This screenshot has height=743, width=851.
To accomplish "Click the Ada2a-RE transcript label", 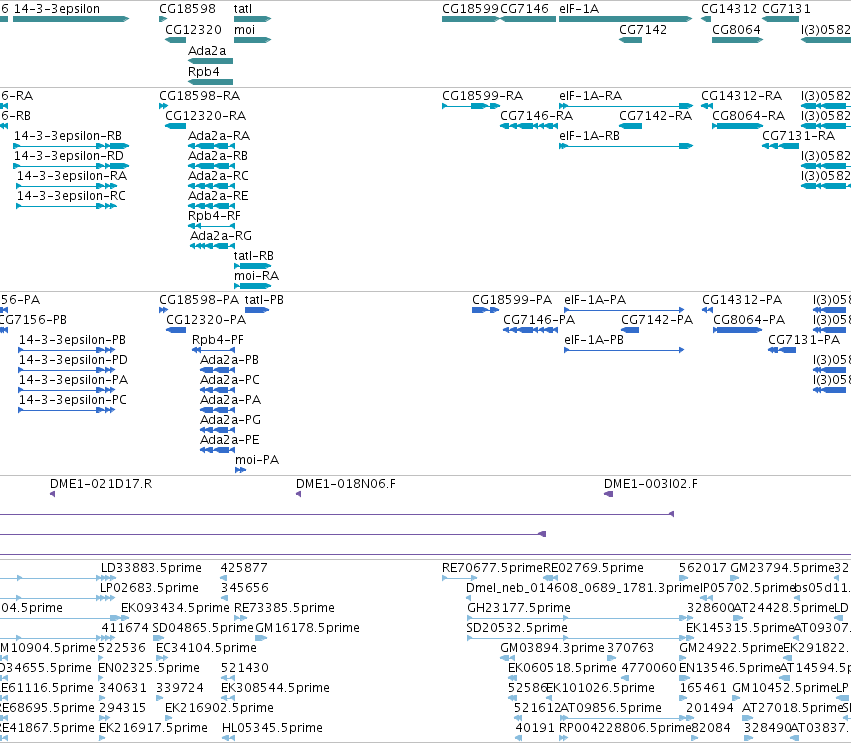I will point(218,195).
